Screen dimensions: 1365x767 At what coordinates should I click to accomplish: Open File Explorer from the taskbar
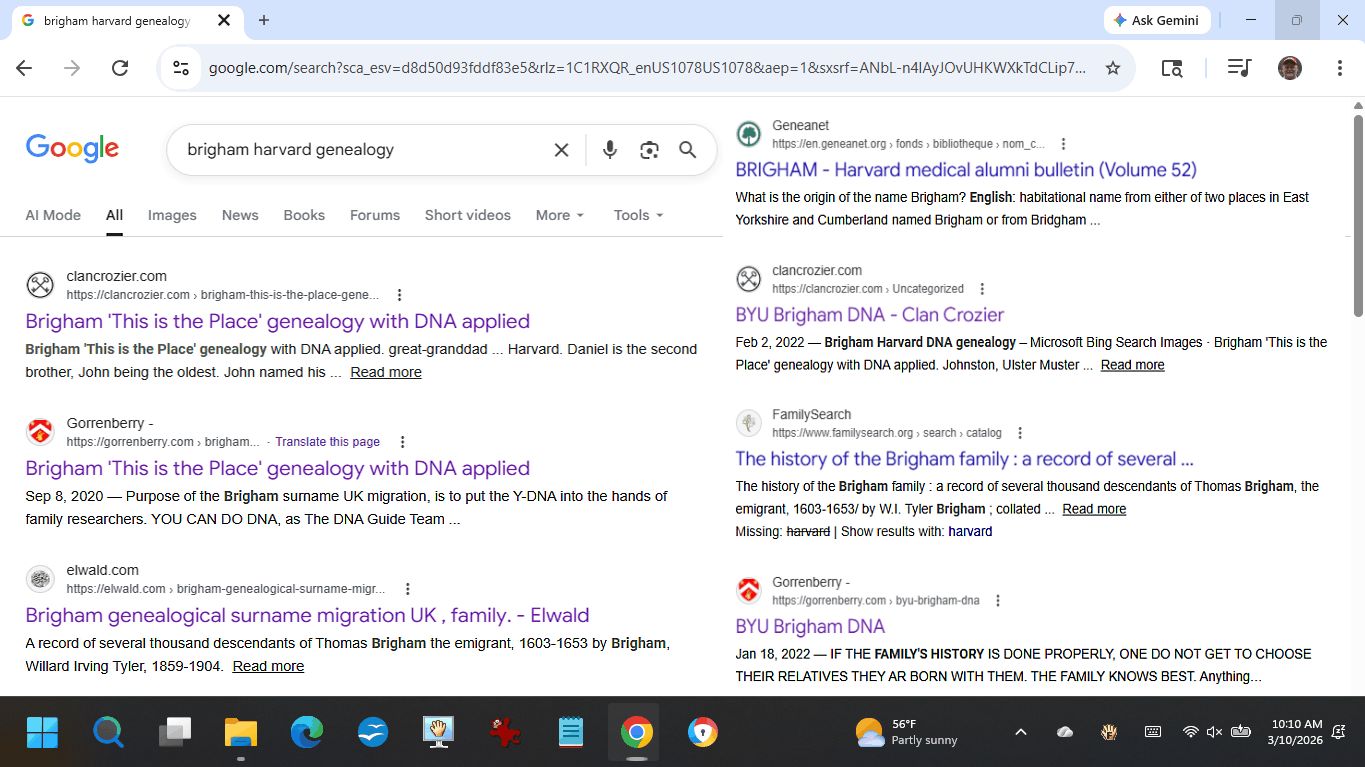[x=240, y=733]
